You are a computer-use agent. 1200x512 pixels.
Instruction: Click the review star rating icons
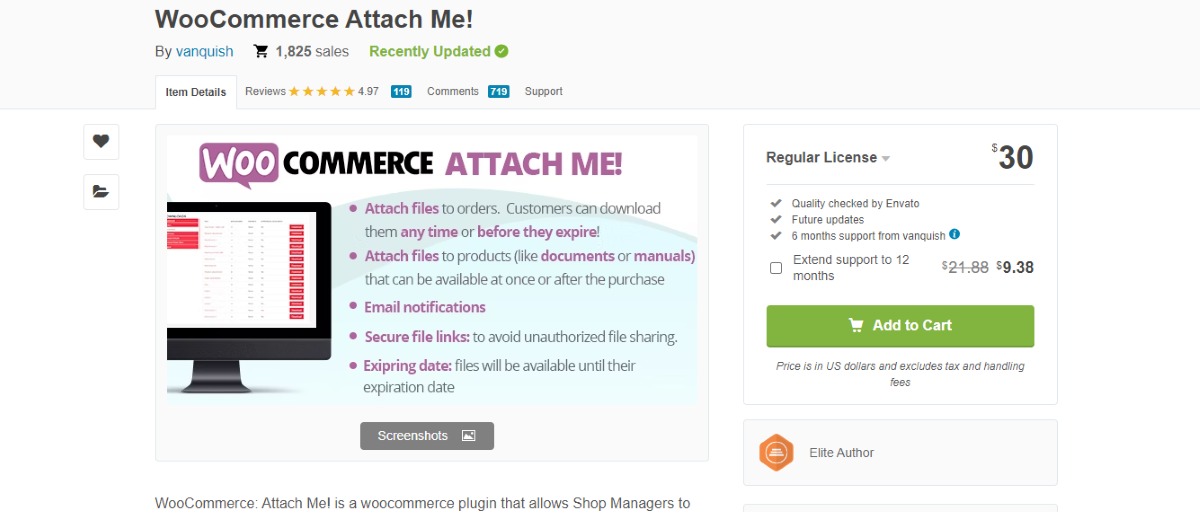click(321, 91)
